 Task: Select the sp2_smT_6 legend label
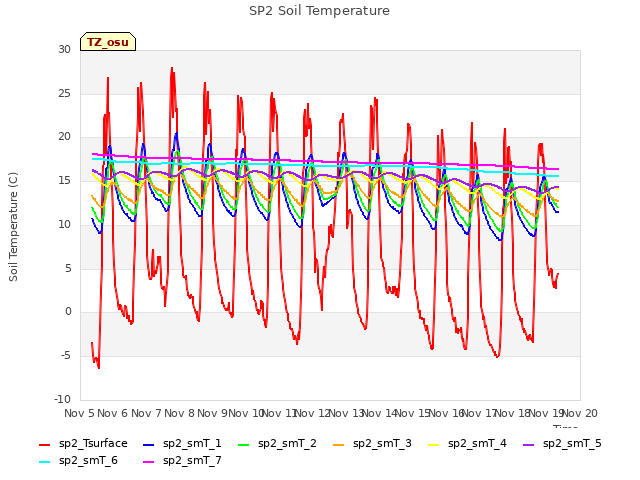[x=88, y=461]
